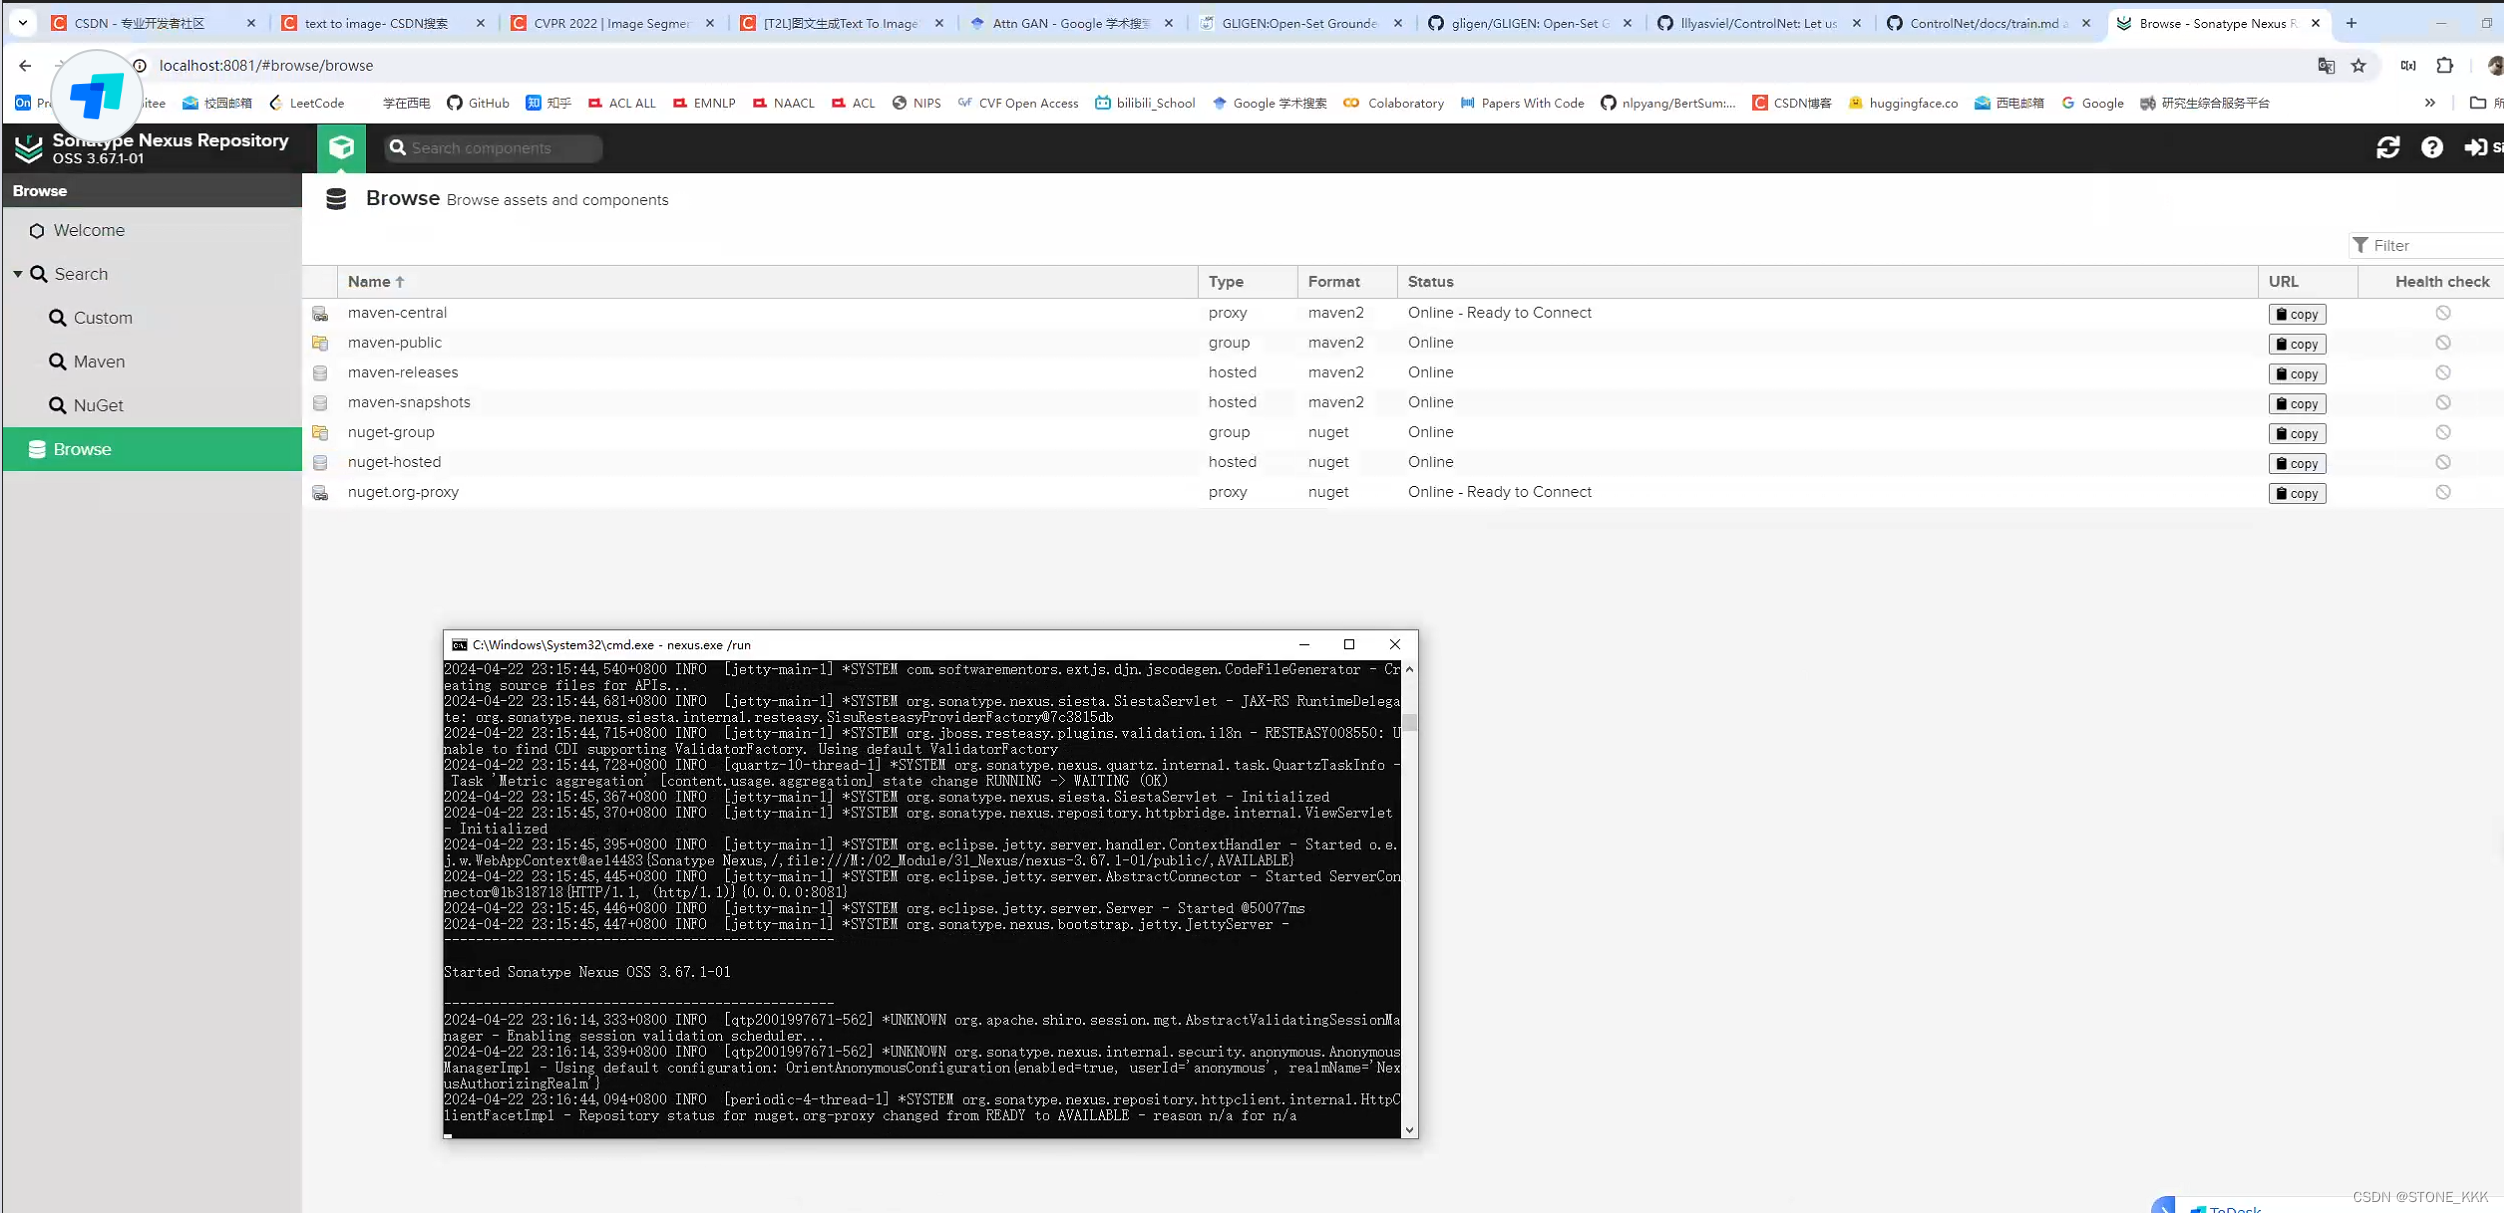The width and height of the screenshot is (2504, 1213).
Task: Click health check icon for maven-central
Action: coord(2443,313)
